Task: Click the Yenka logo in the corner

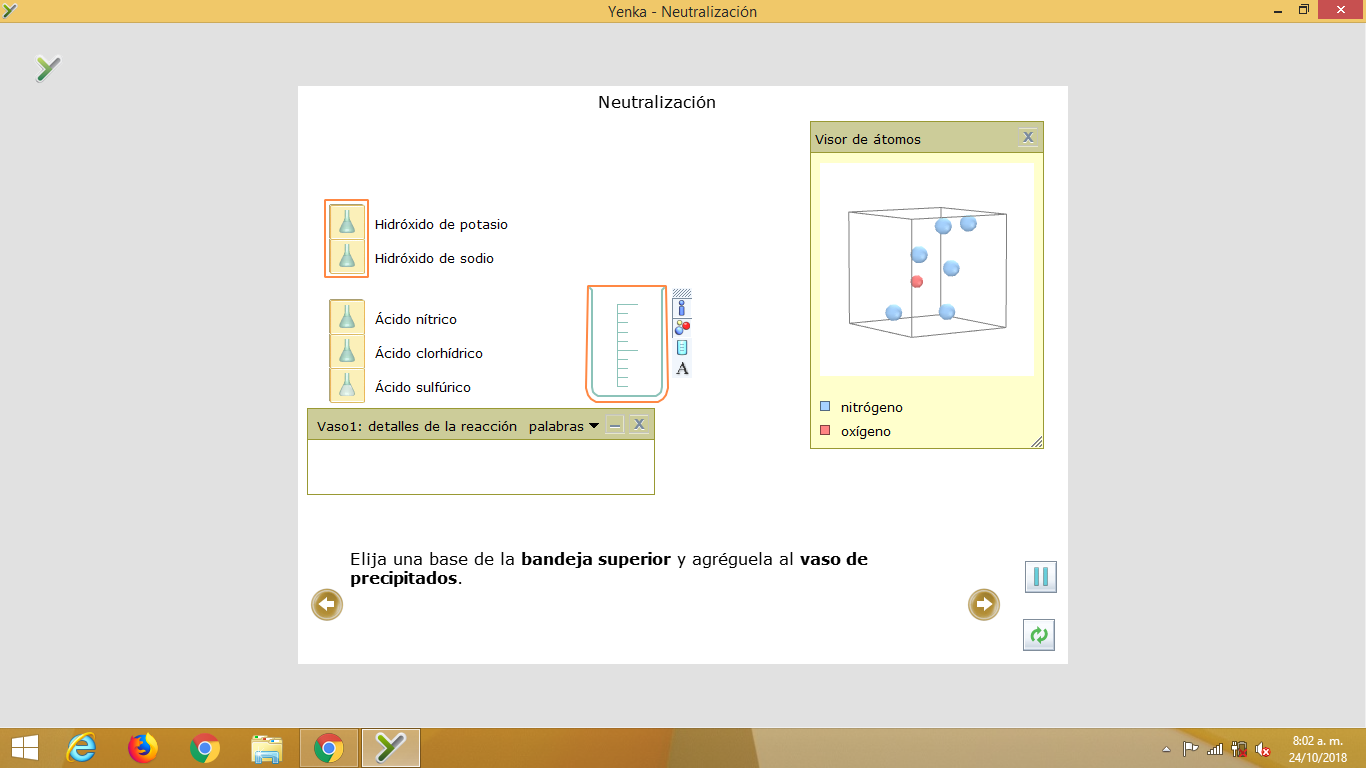Action: (48, 68)
